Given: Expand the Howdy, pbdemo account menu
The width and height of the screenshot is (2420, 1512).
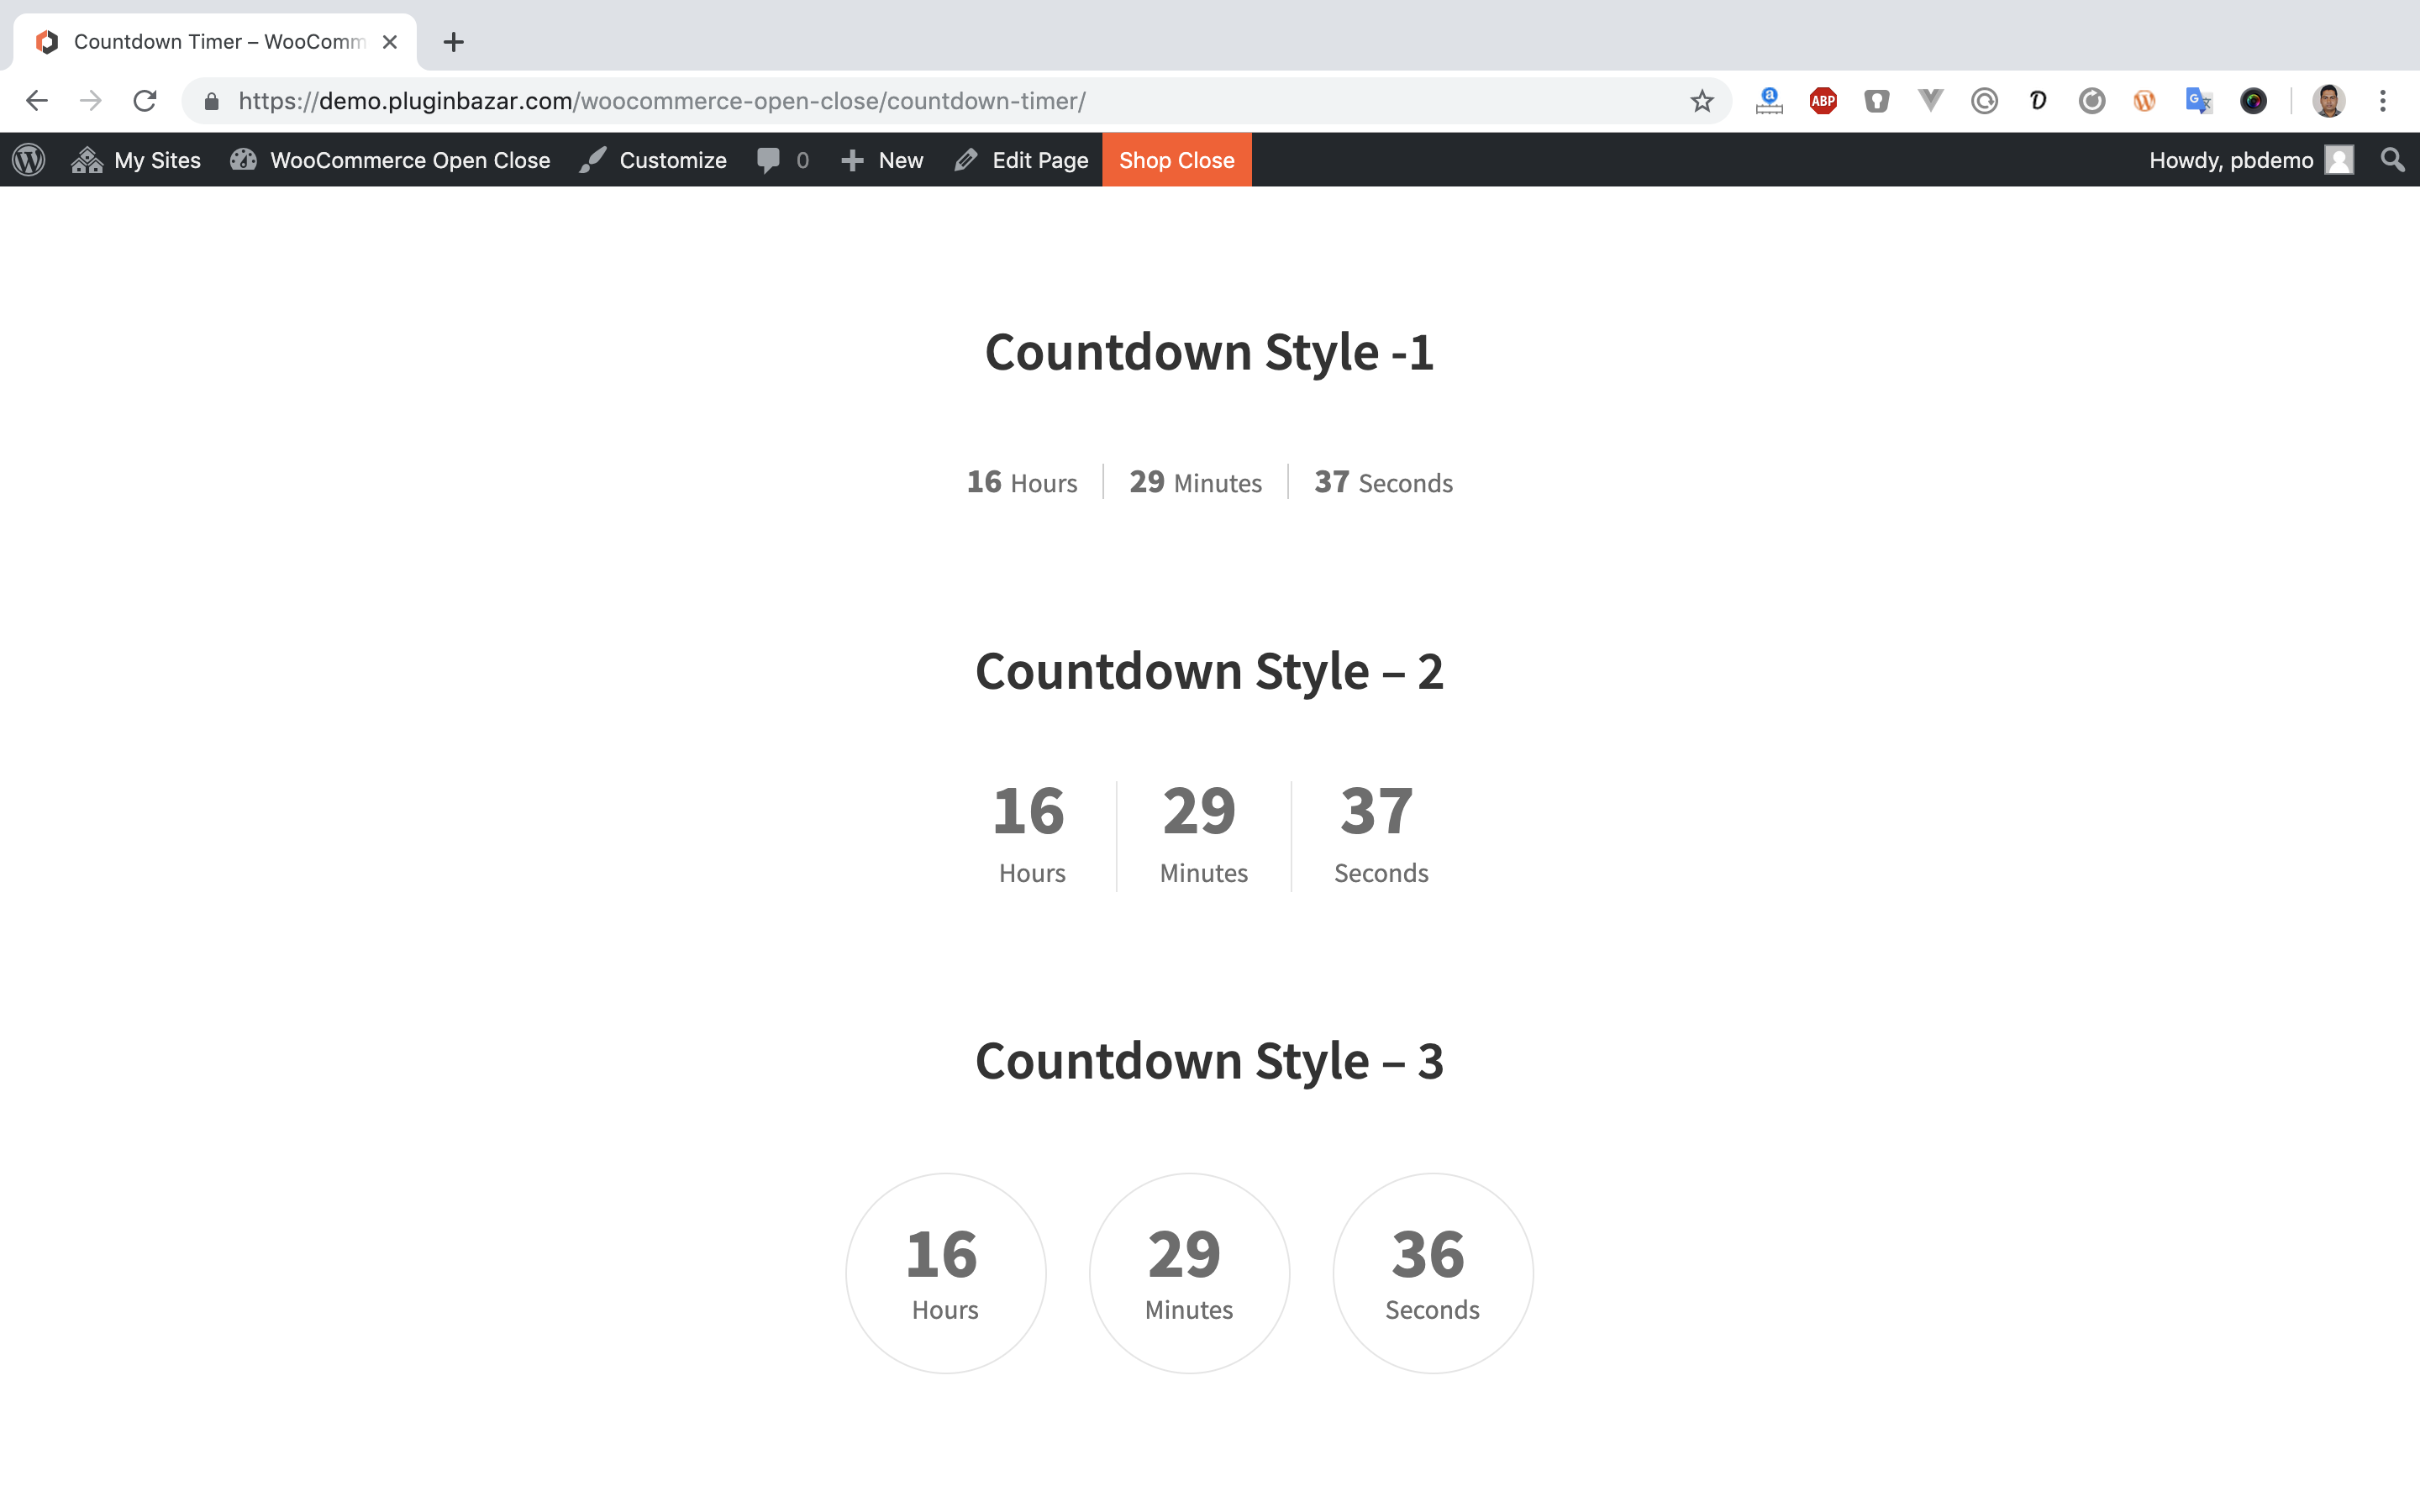Looking at the screenshot, I should pos(2250,160).
